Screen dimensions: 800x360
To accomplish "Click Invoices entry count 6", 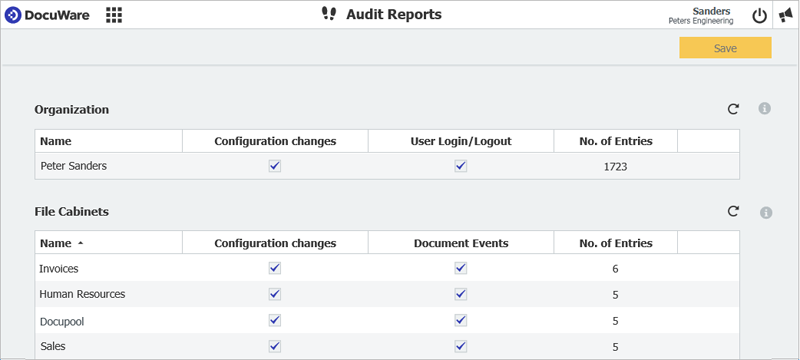I will coord(615,269).
